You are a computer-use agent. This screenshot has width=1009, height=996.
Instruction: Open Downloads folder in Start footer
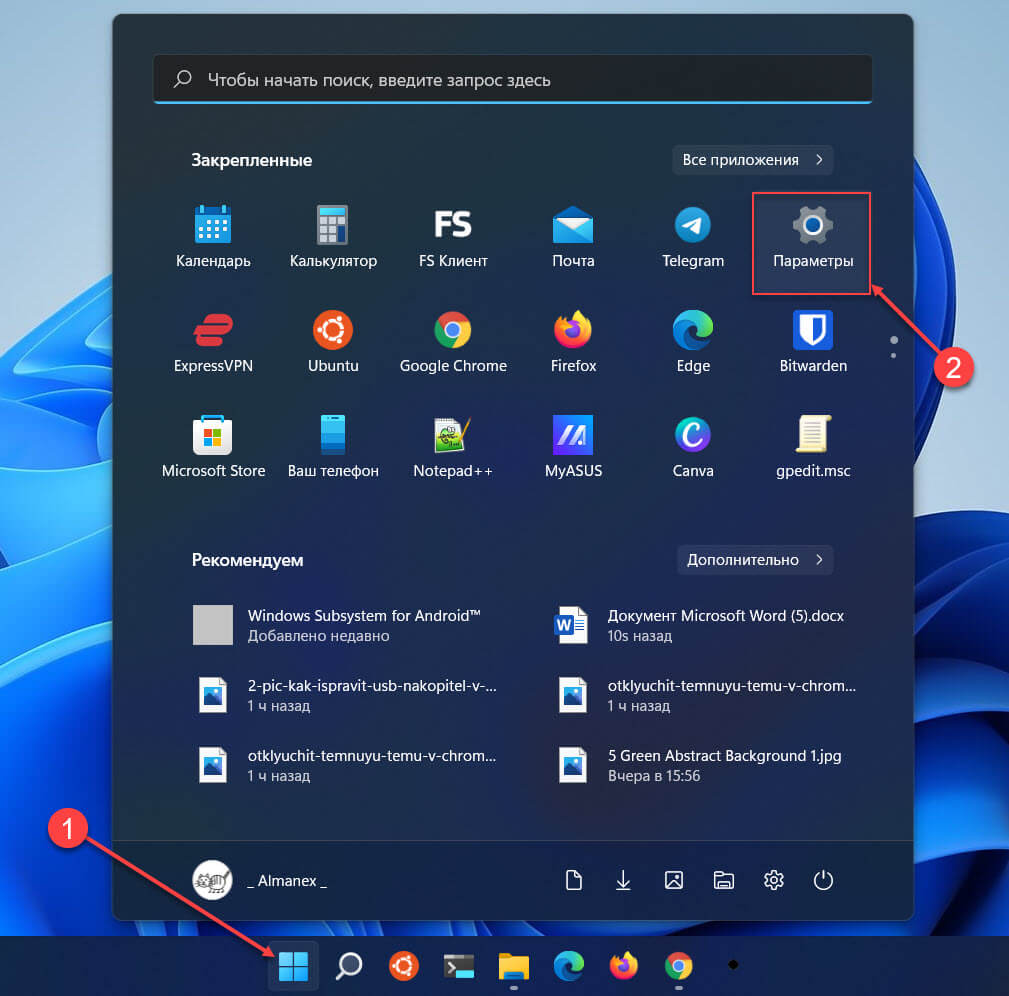(x=623, y=880)
